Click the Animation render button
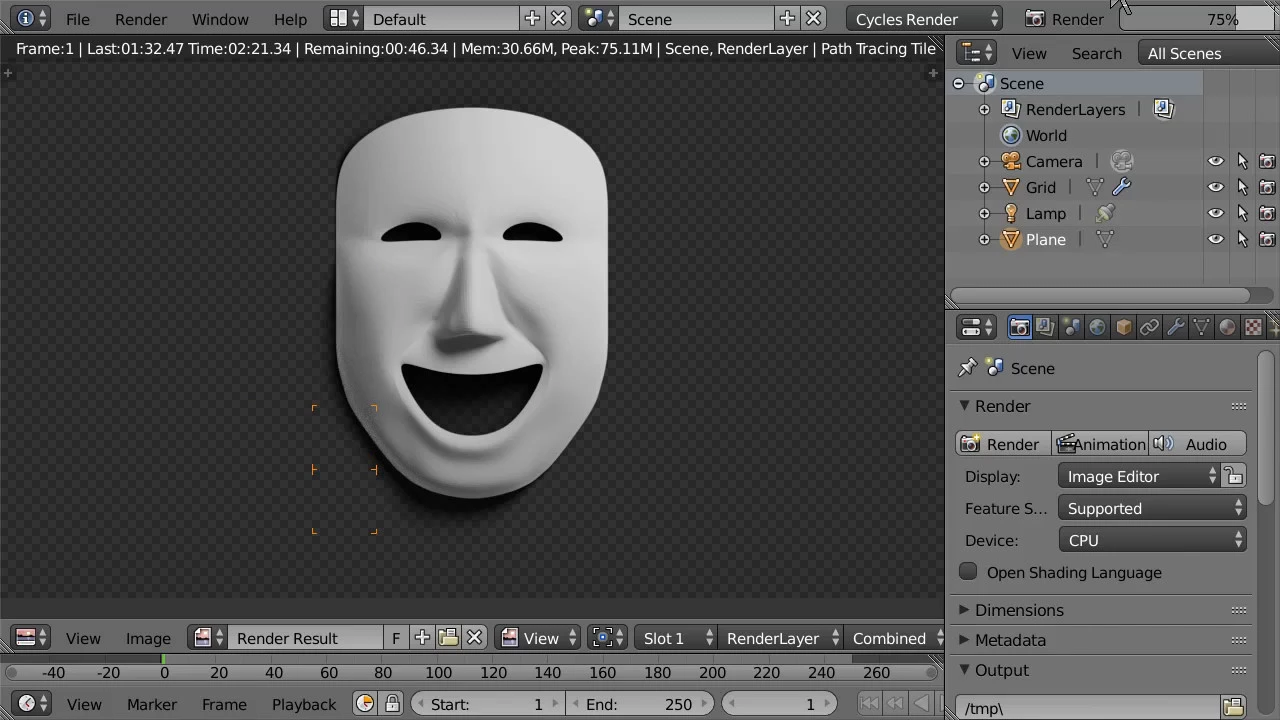Viewport: 1280px width, 720px height. click(1100, 444)
